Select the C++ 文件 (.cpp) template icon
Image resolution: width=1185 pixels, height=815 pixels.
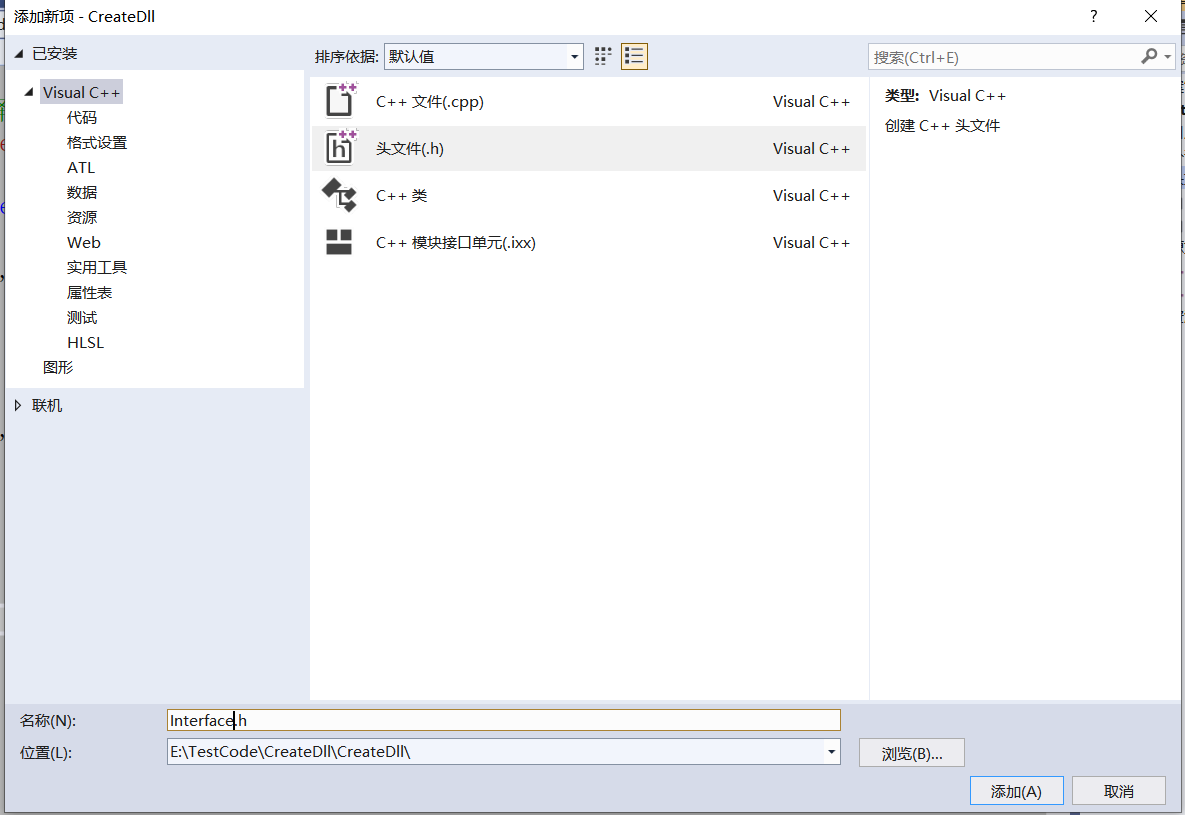(340, 100)
